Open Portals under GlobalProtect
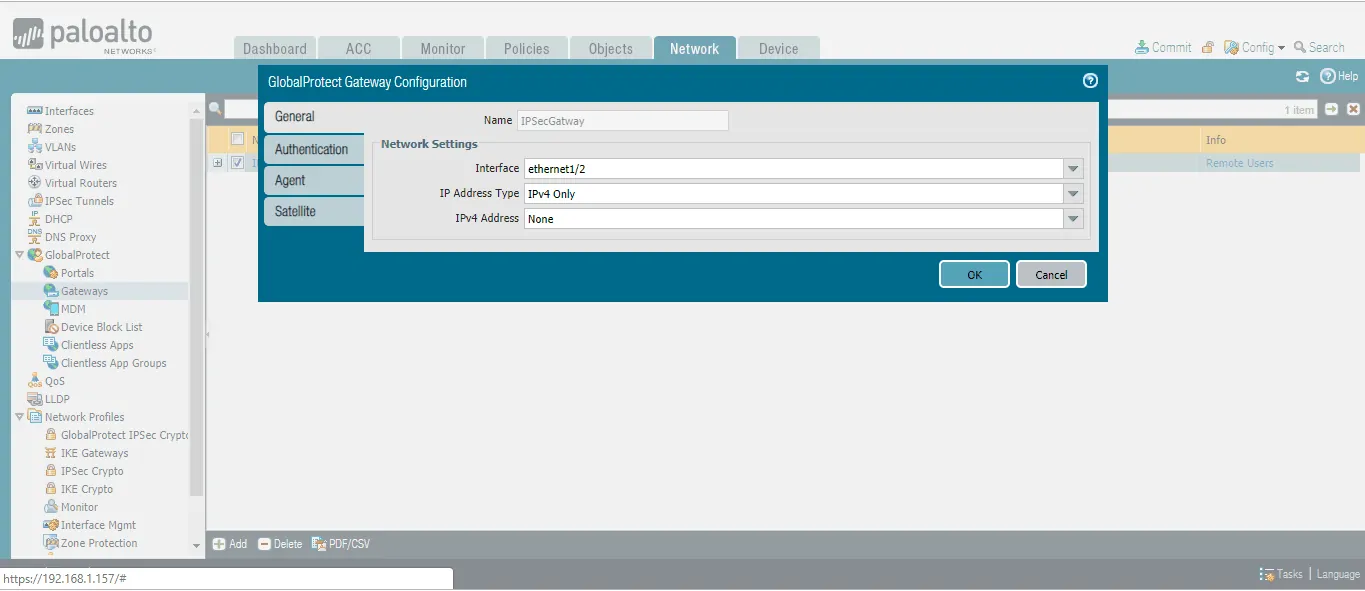1365x591 pixels. (x=77, y=273)
